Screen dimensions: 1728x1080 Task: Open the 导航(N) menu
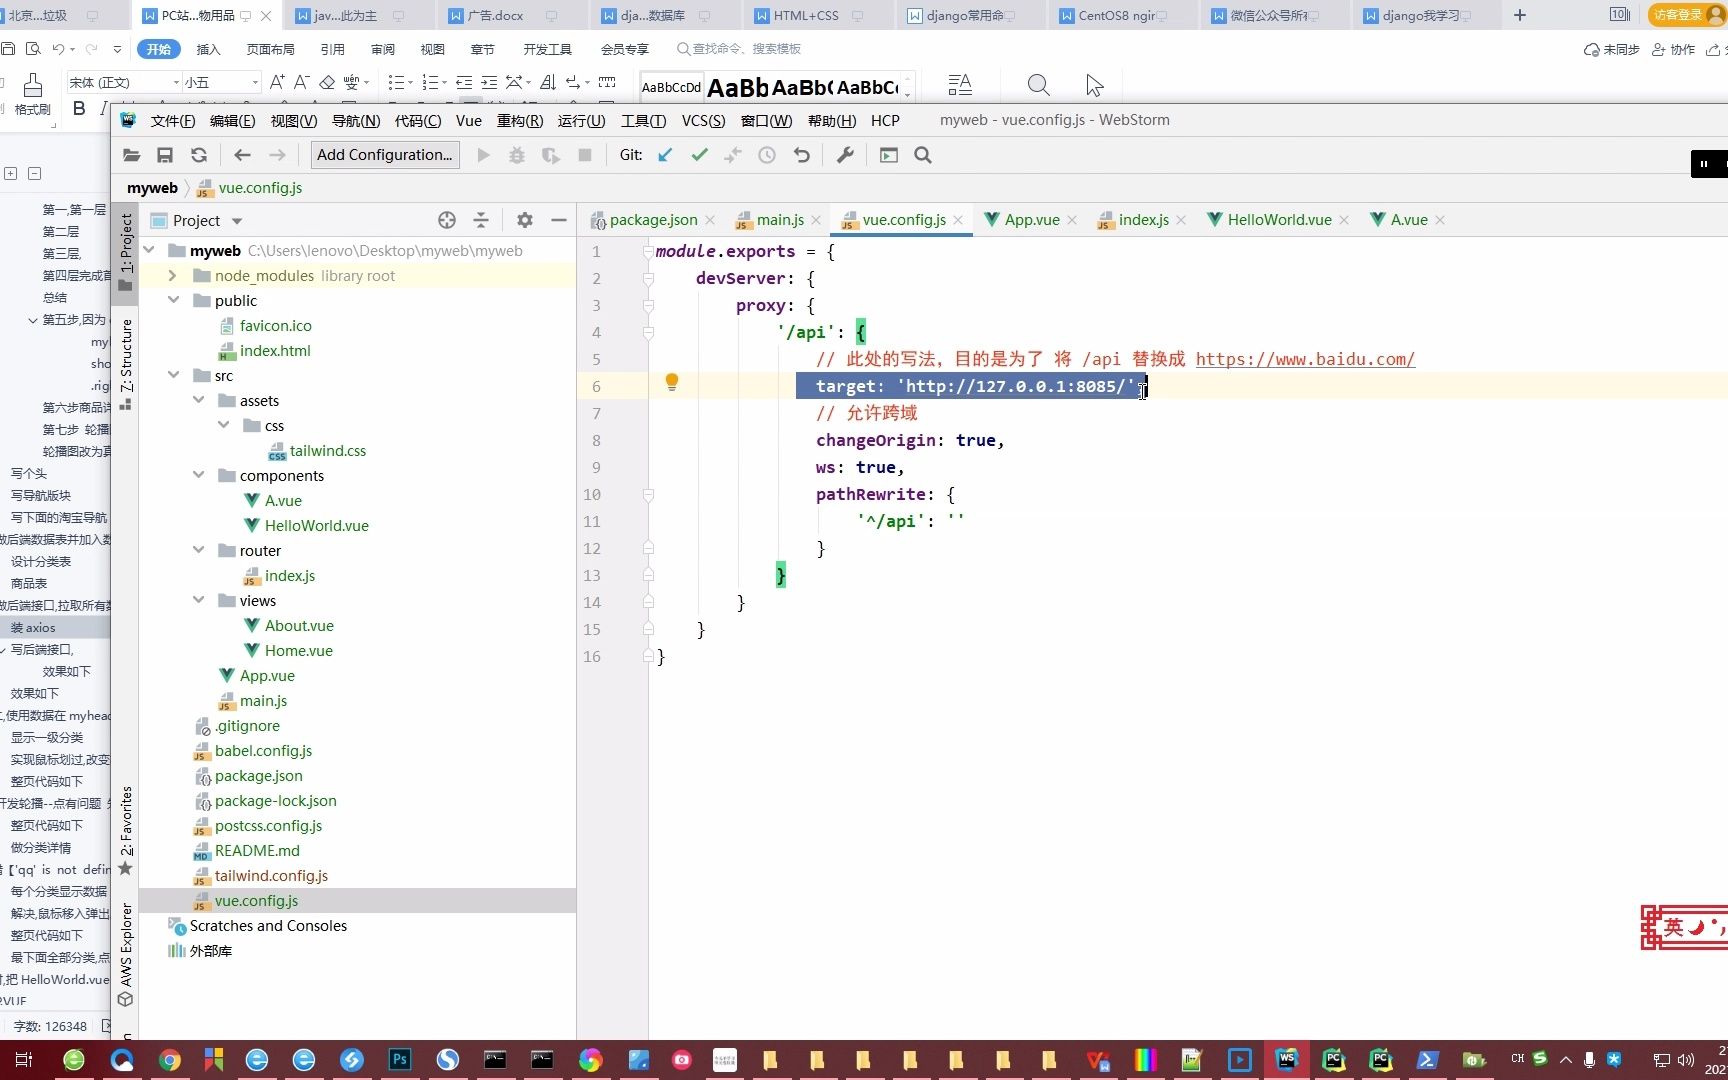(356, 120)
